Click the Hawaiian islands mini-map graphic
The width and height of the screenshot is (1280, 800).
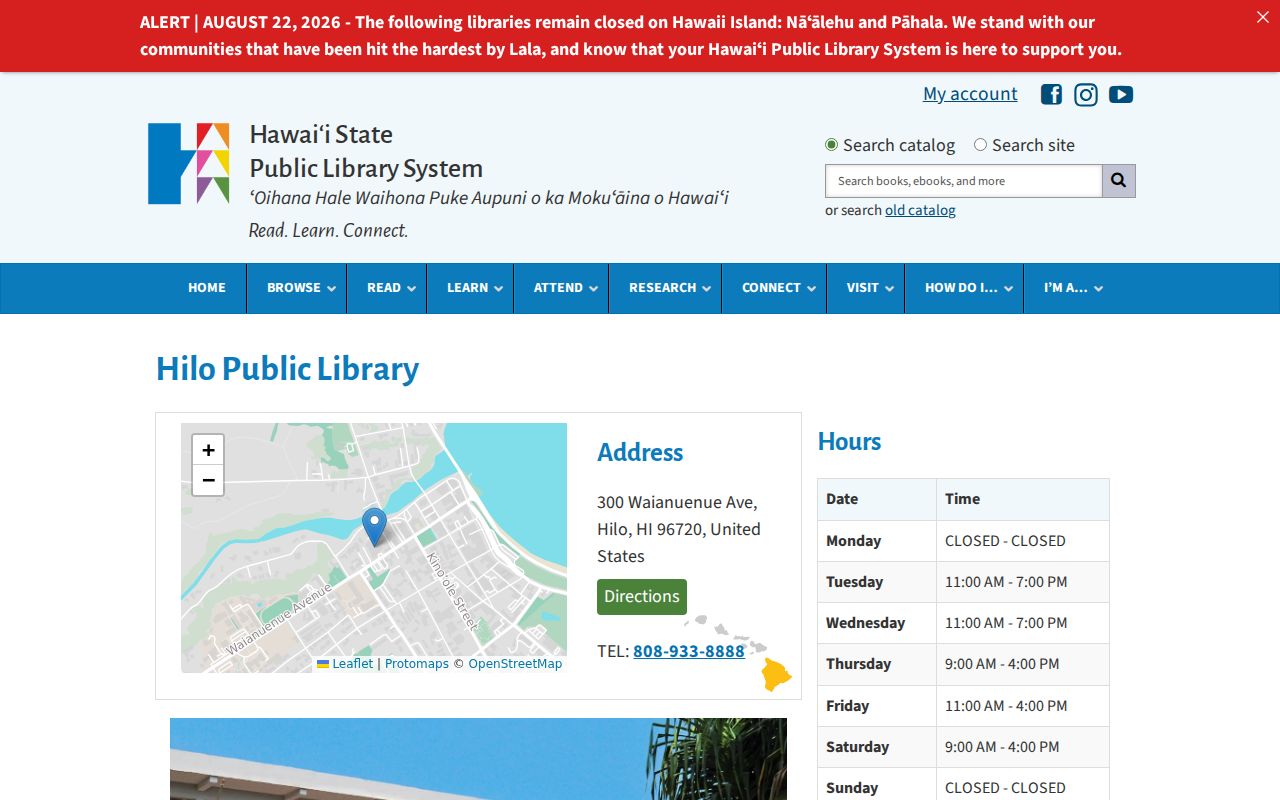[x=739, y=653]
